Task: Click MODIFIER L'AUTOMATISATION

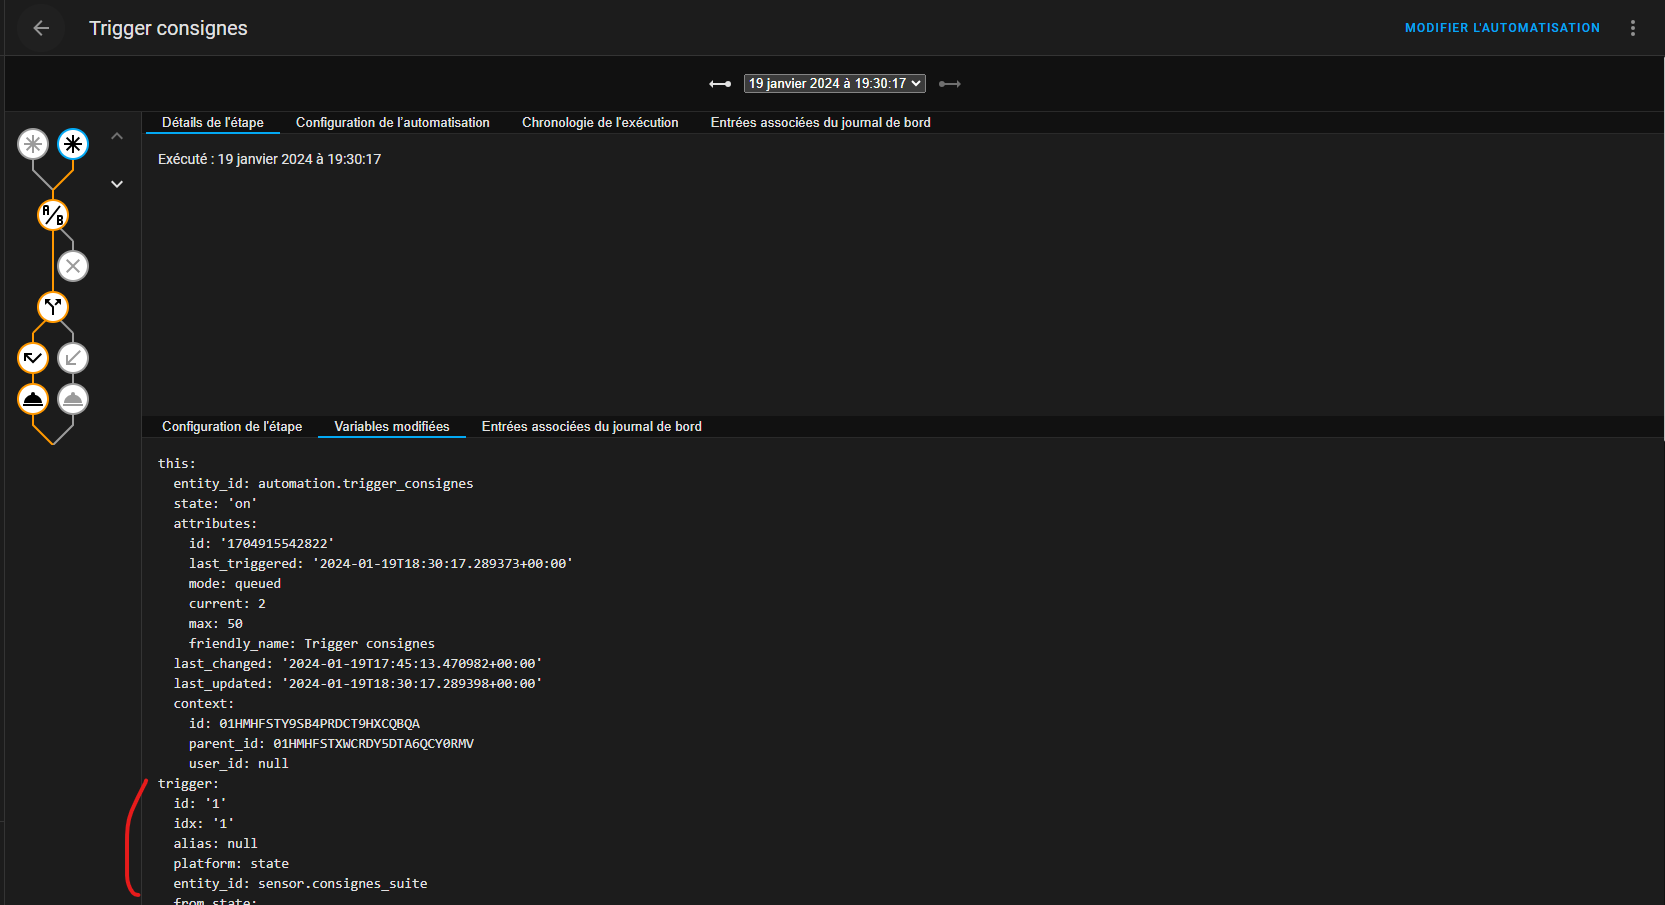Action: pyautogui.click(x=1502, y=27)
